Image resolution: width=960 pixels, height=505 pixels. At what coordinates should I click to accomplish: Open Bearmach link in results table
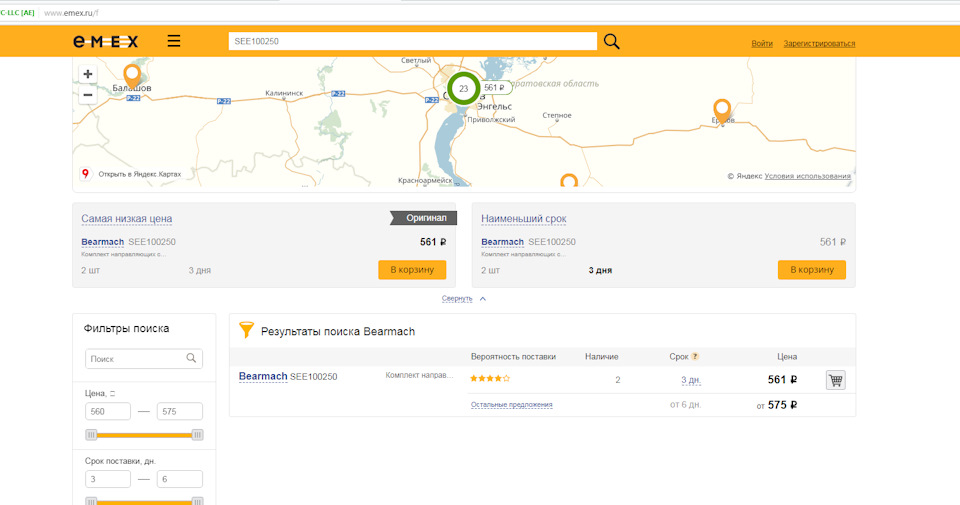[x=263, y=376]
